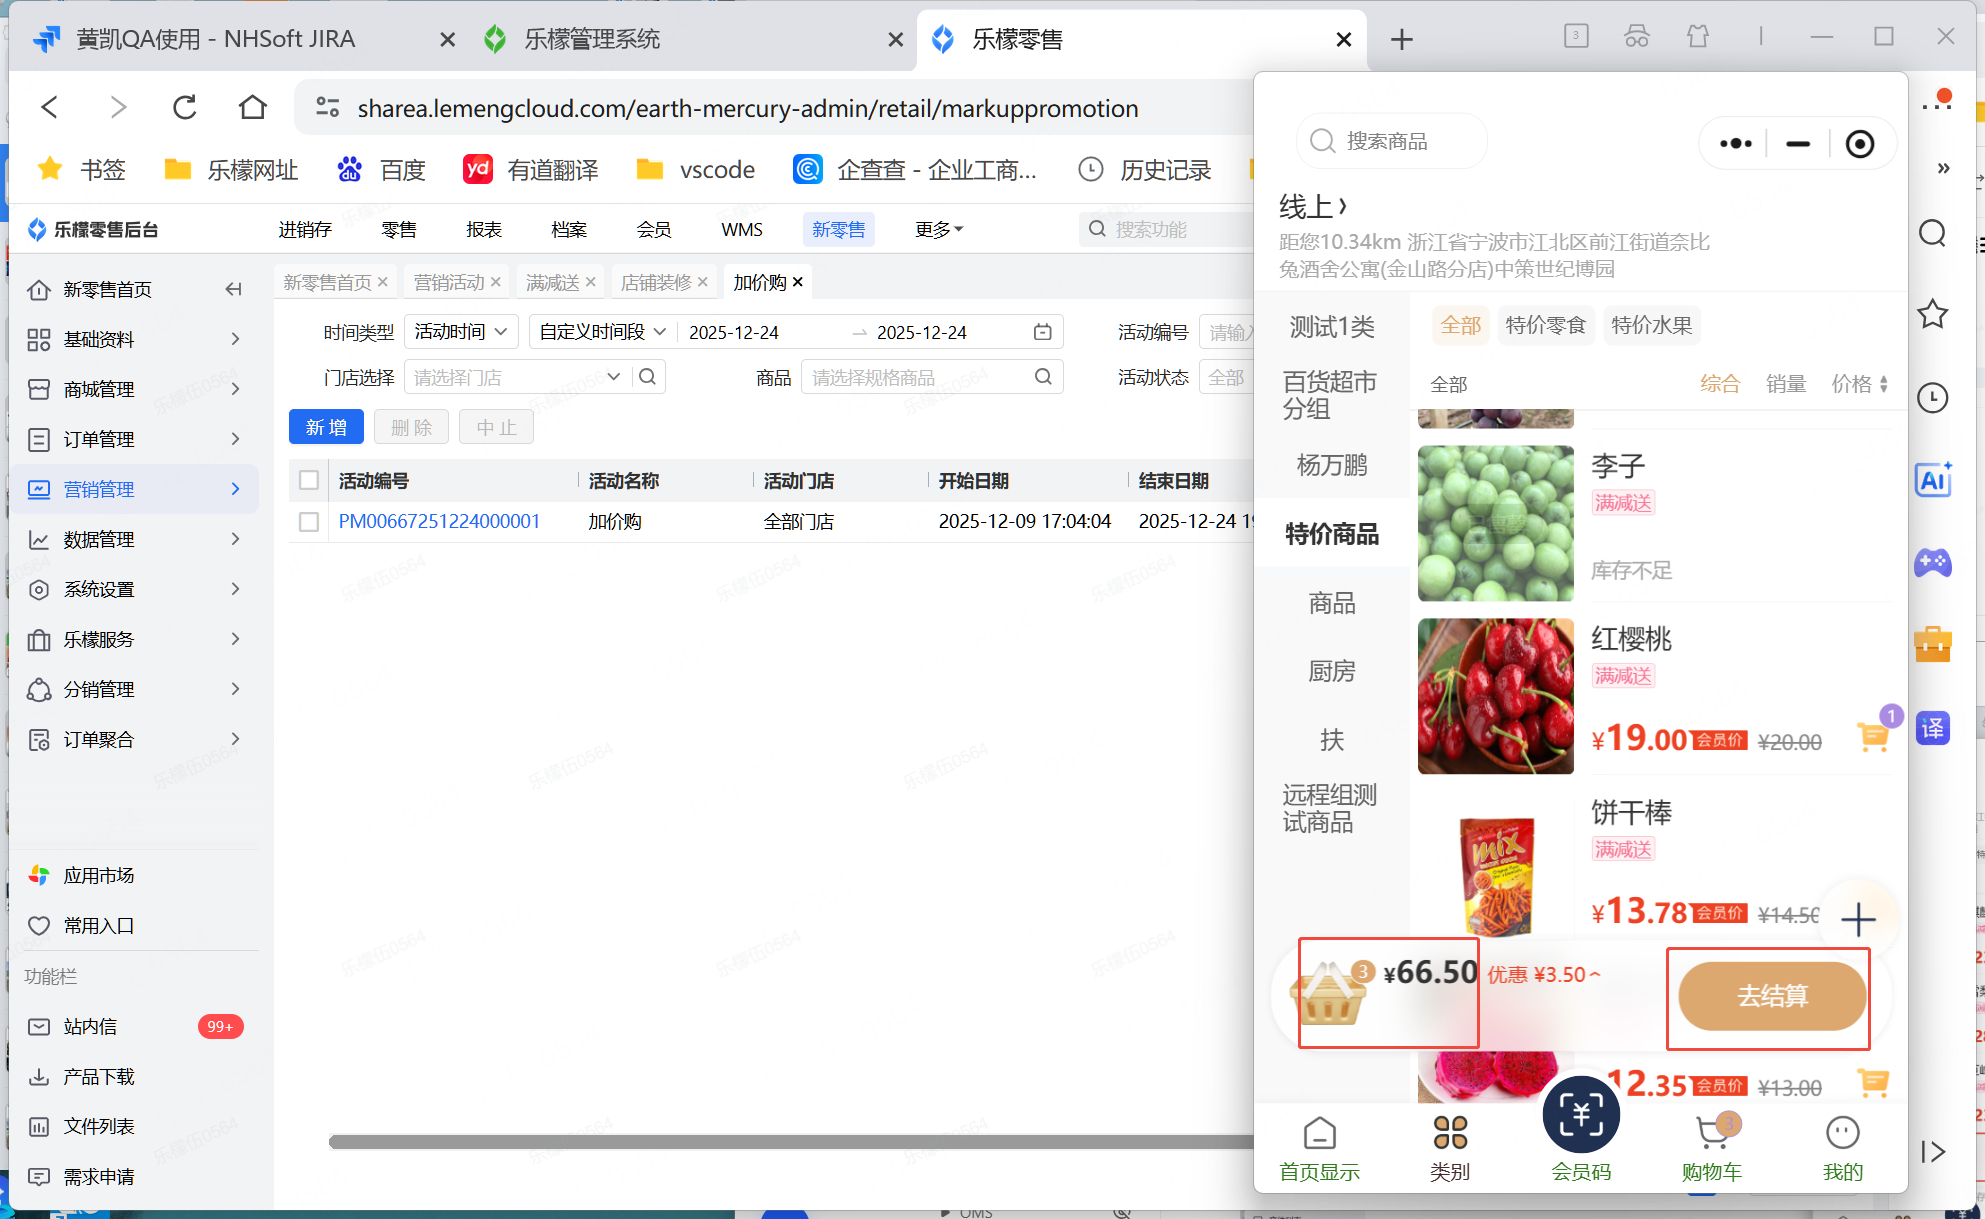Switch to the 满减送 tab
The width and height of the screenshot is (1985, 1219).
pyautogui.click(x=552, y=283)
